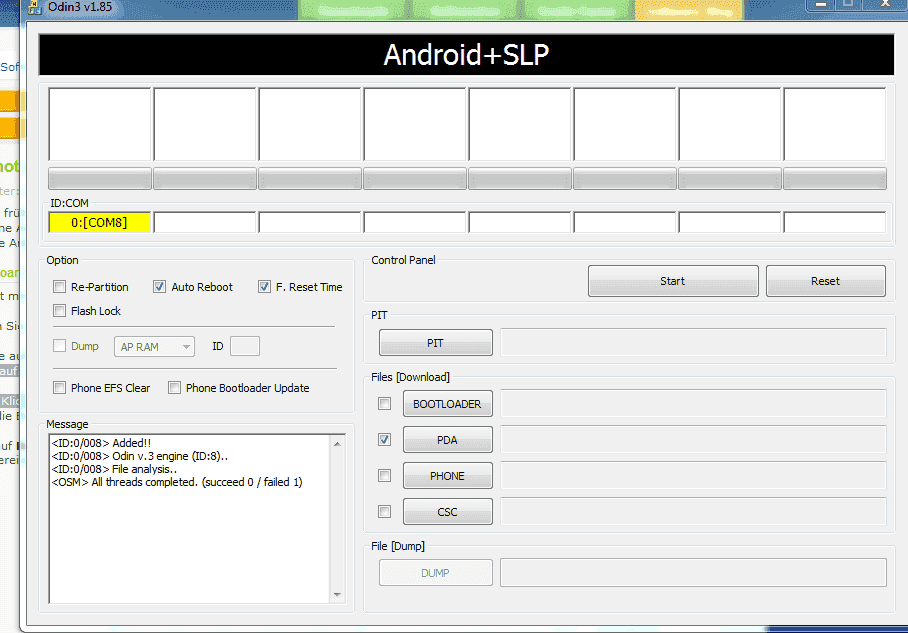Choose a CSC file
The width and height of the screenshot is (908, 633).
click(448, 512)
